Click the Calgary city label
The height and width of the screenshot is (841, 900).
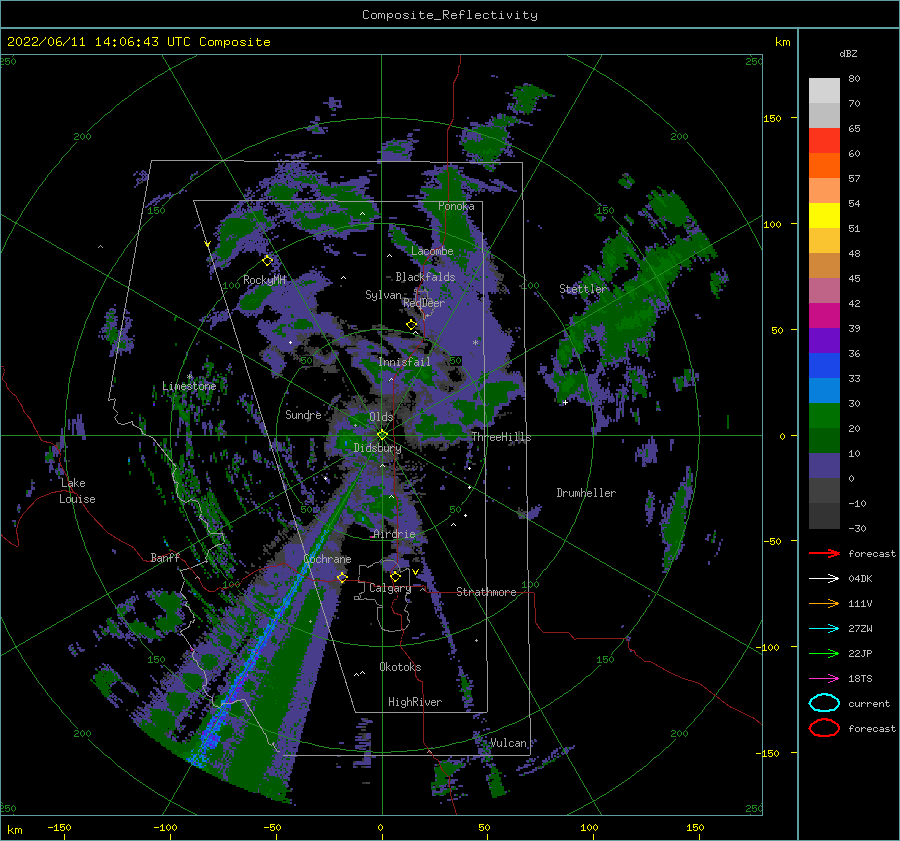pos(390,588)
